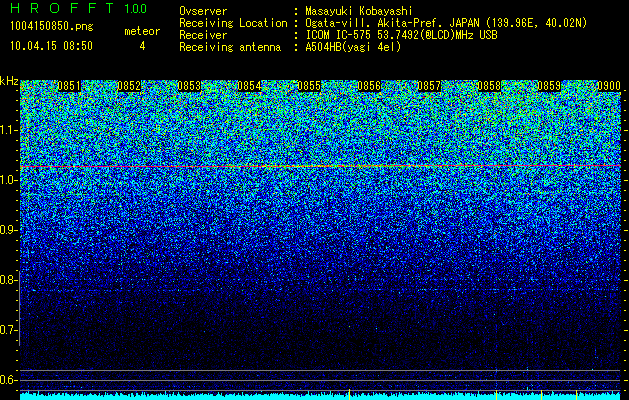Click the 0900 time marker
The image size is (629, 400).
(609, 86)
